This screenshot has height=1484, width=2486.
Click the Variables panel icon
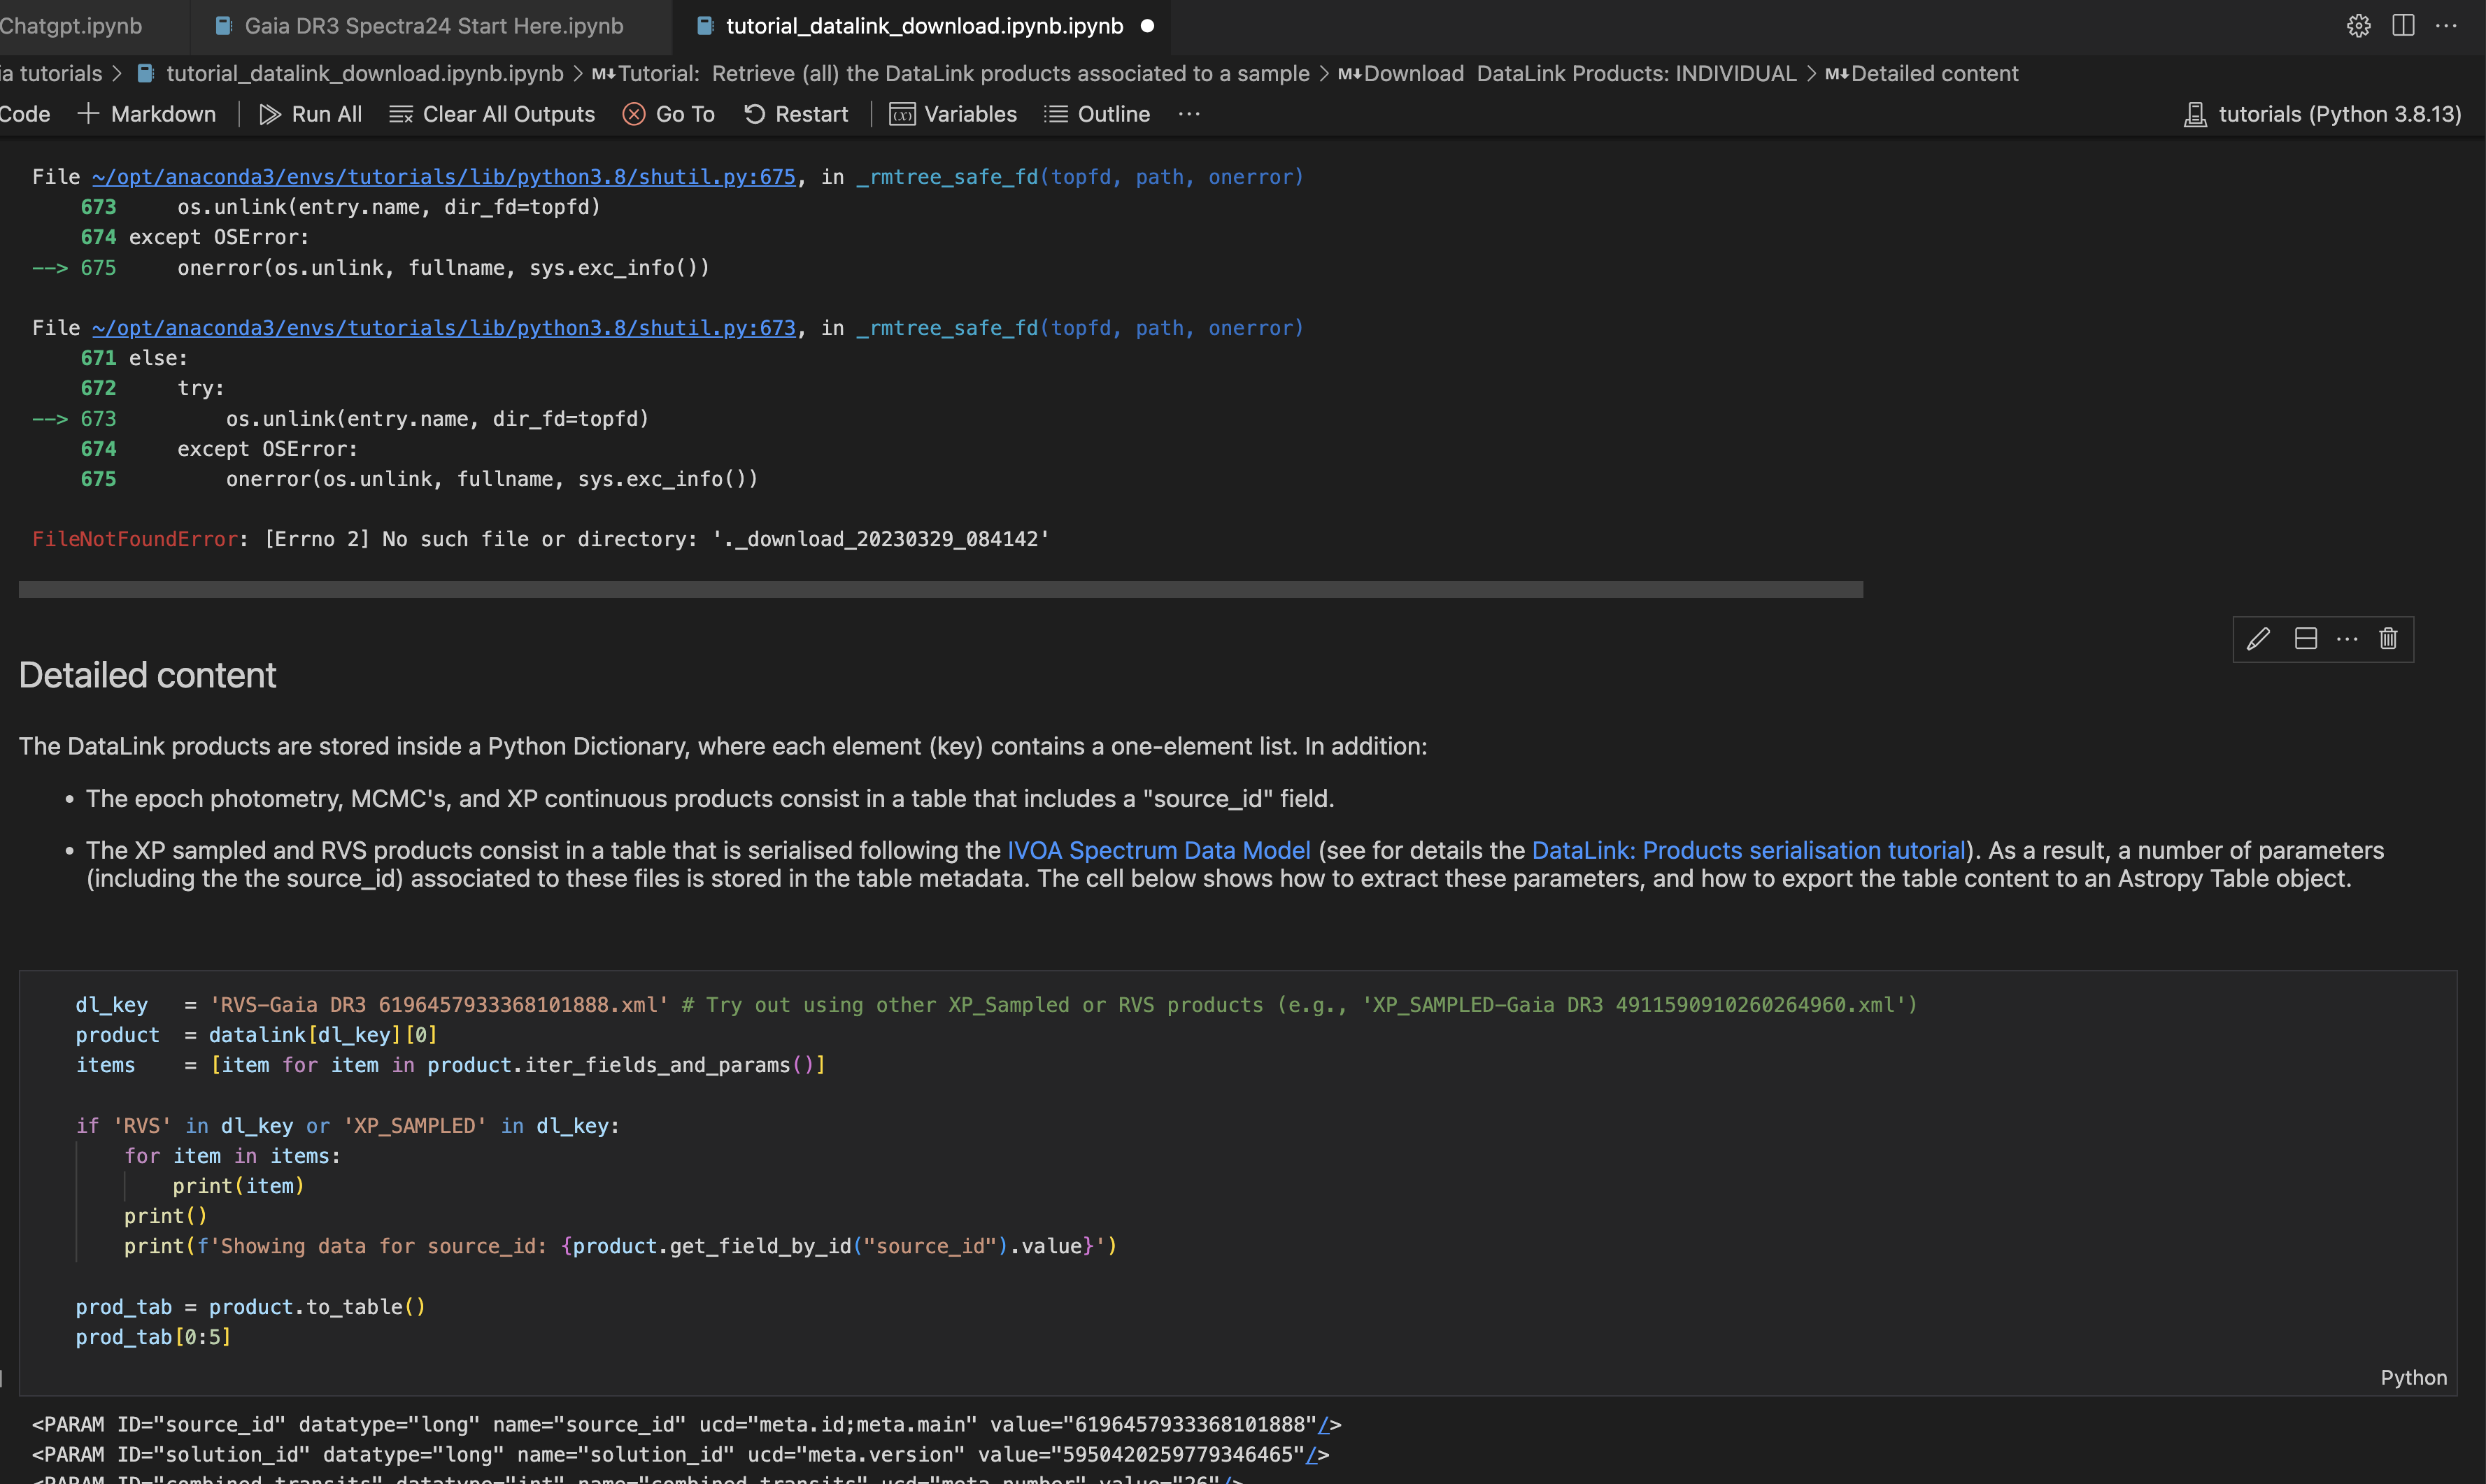902,114
